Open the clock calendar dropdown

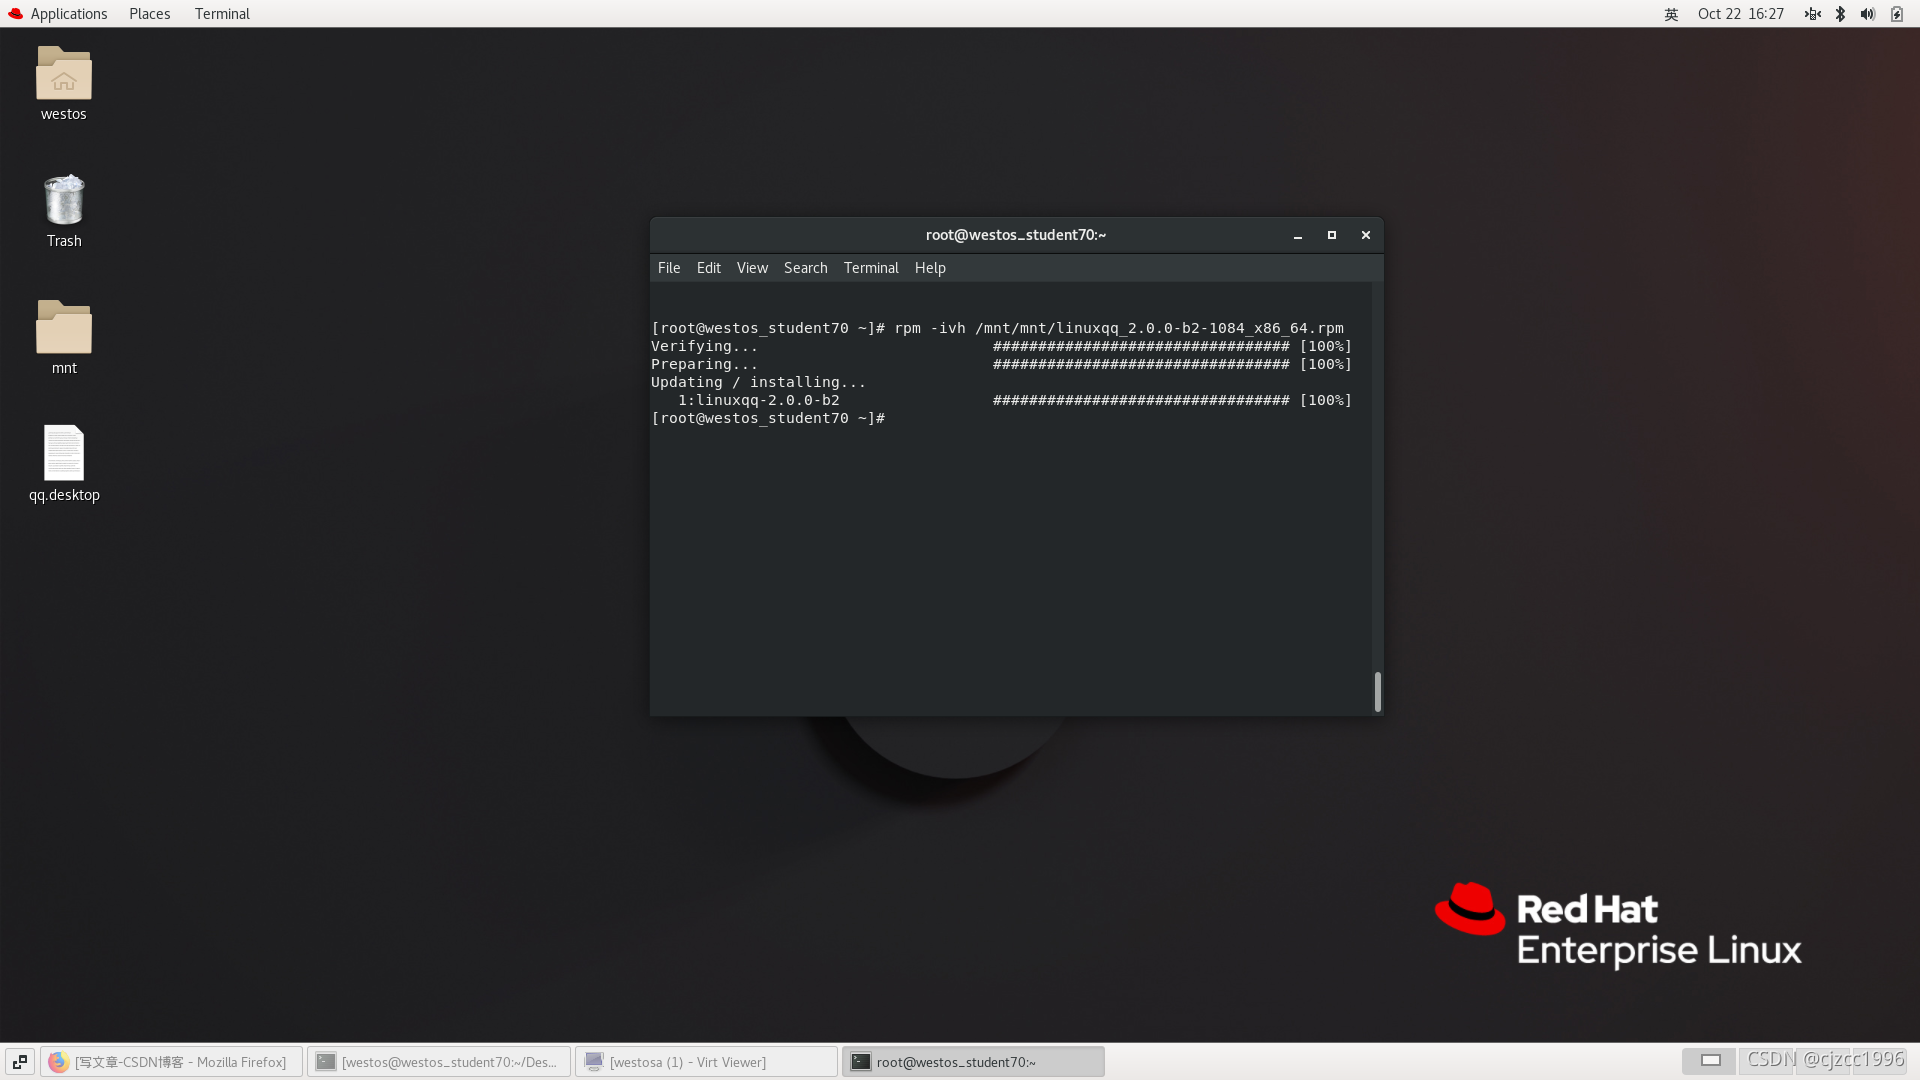tap(1740, 14)
